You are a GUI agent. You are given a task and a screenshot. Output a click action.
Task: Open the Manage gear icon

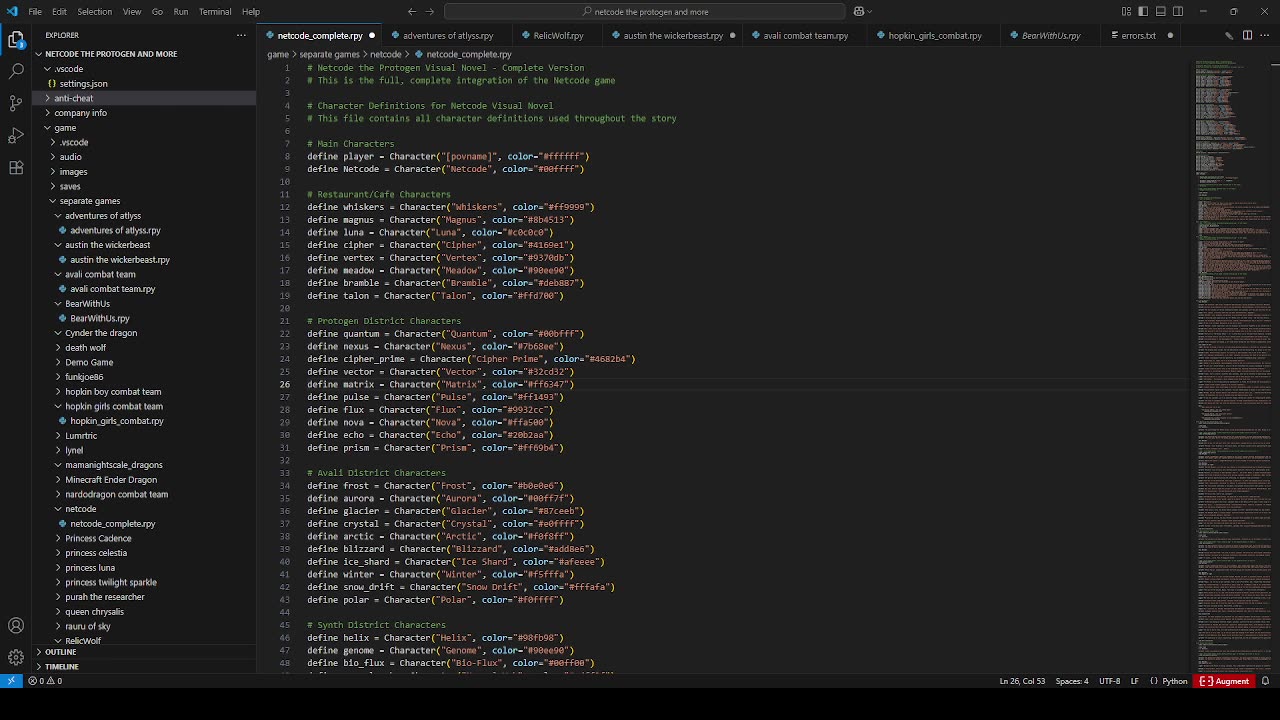pos(16,657)
